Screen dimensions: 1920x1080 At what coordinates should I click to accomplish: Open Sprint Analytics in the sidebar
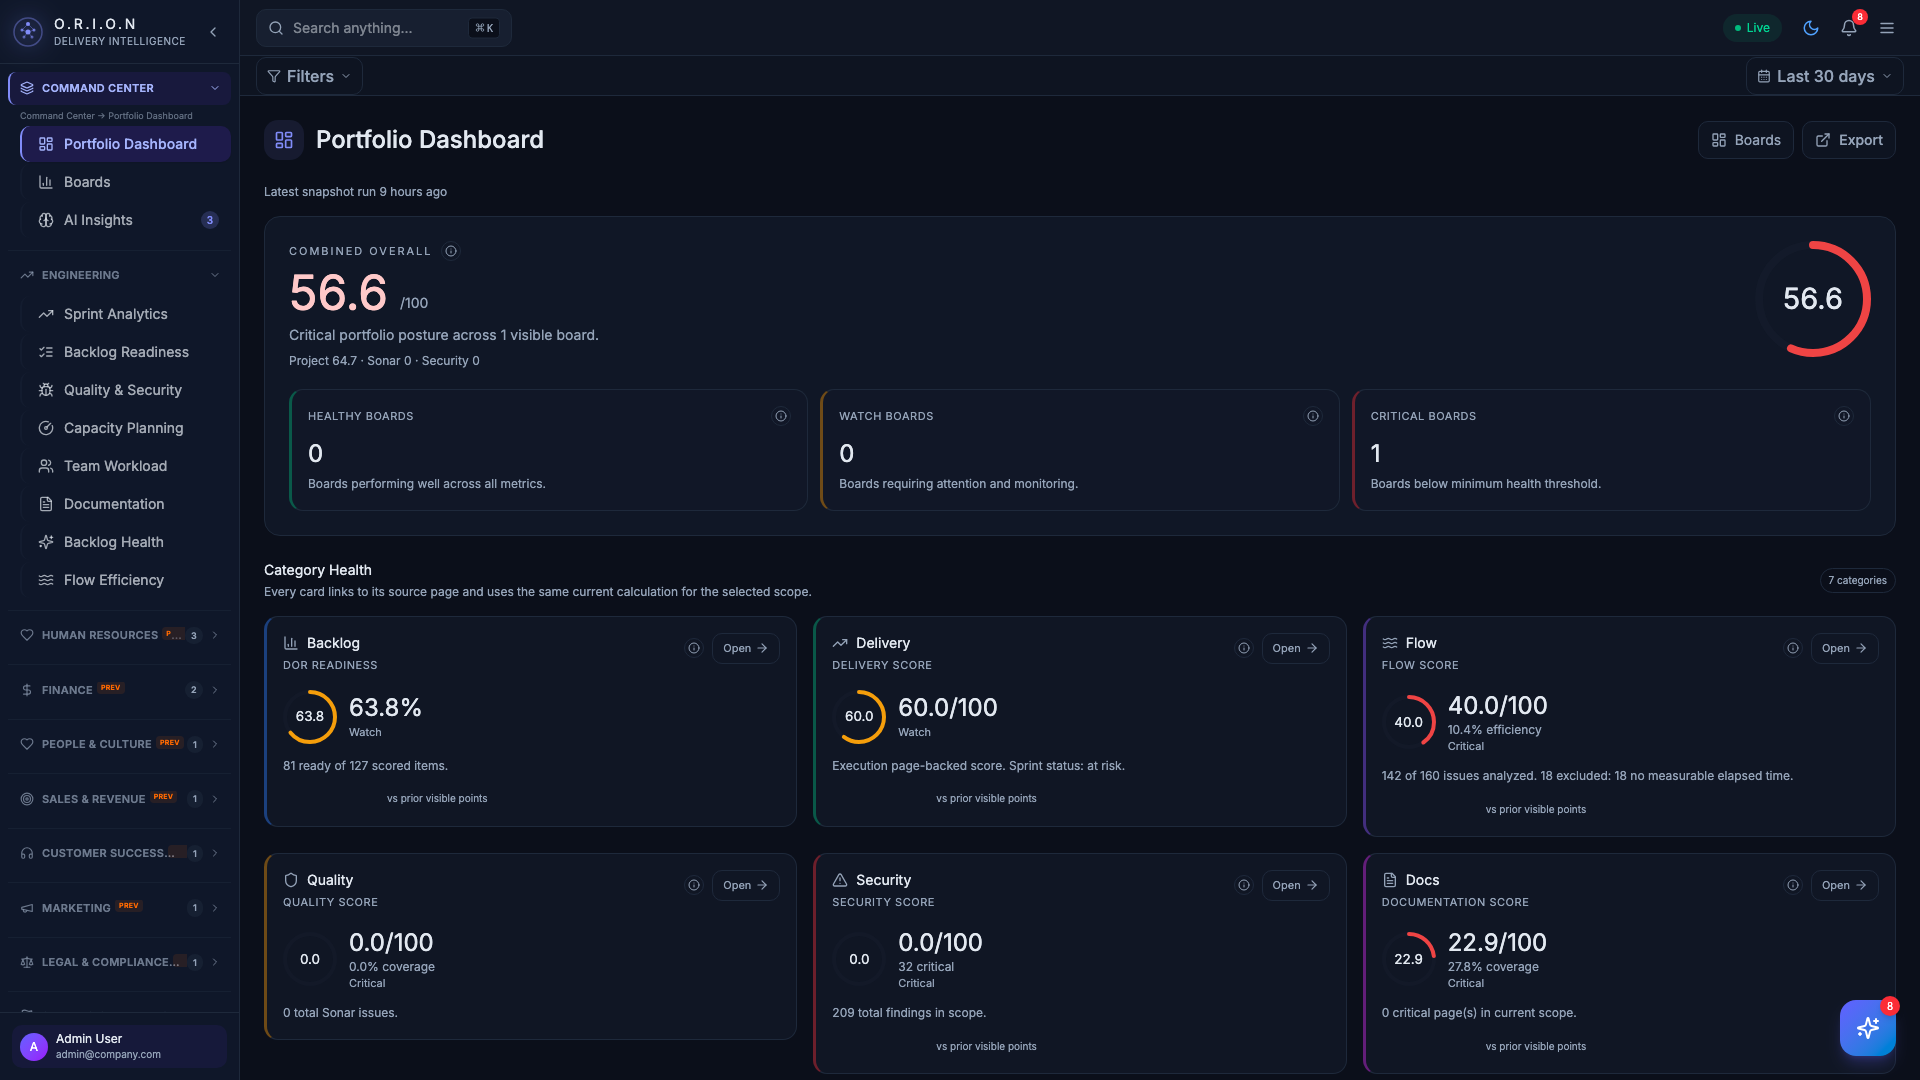pos(114,314)
